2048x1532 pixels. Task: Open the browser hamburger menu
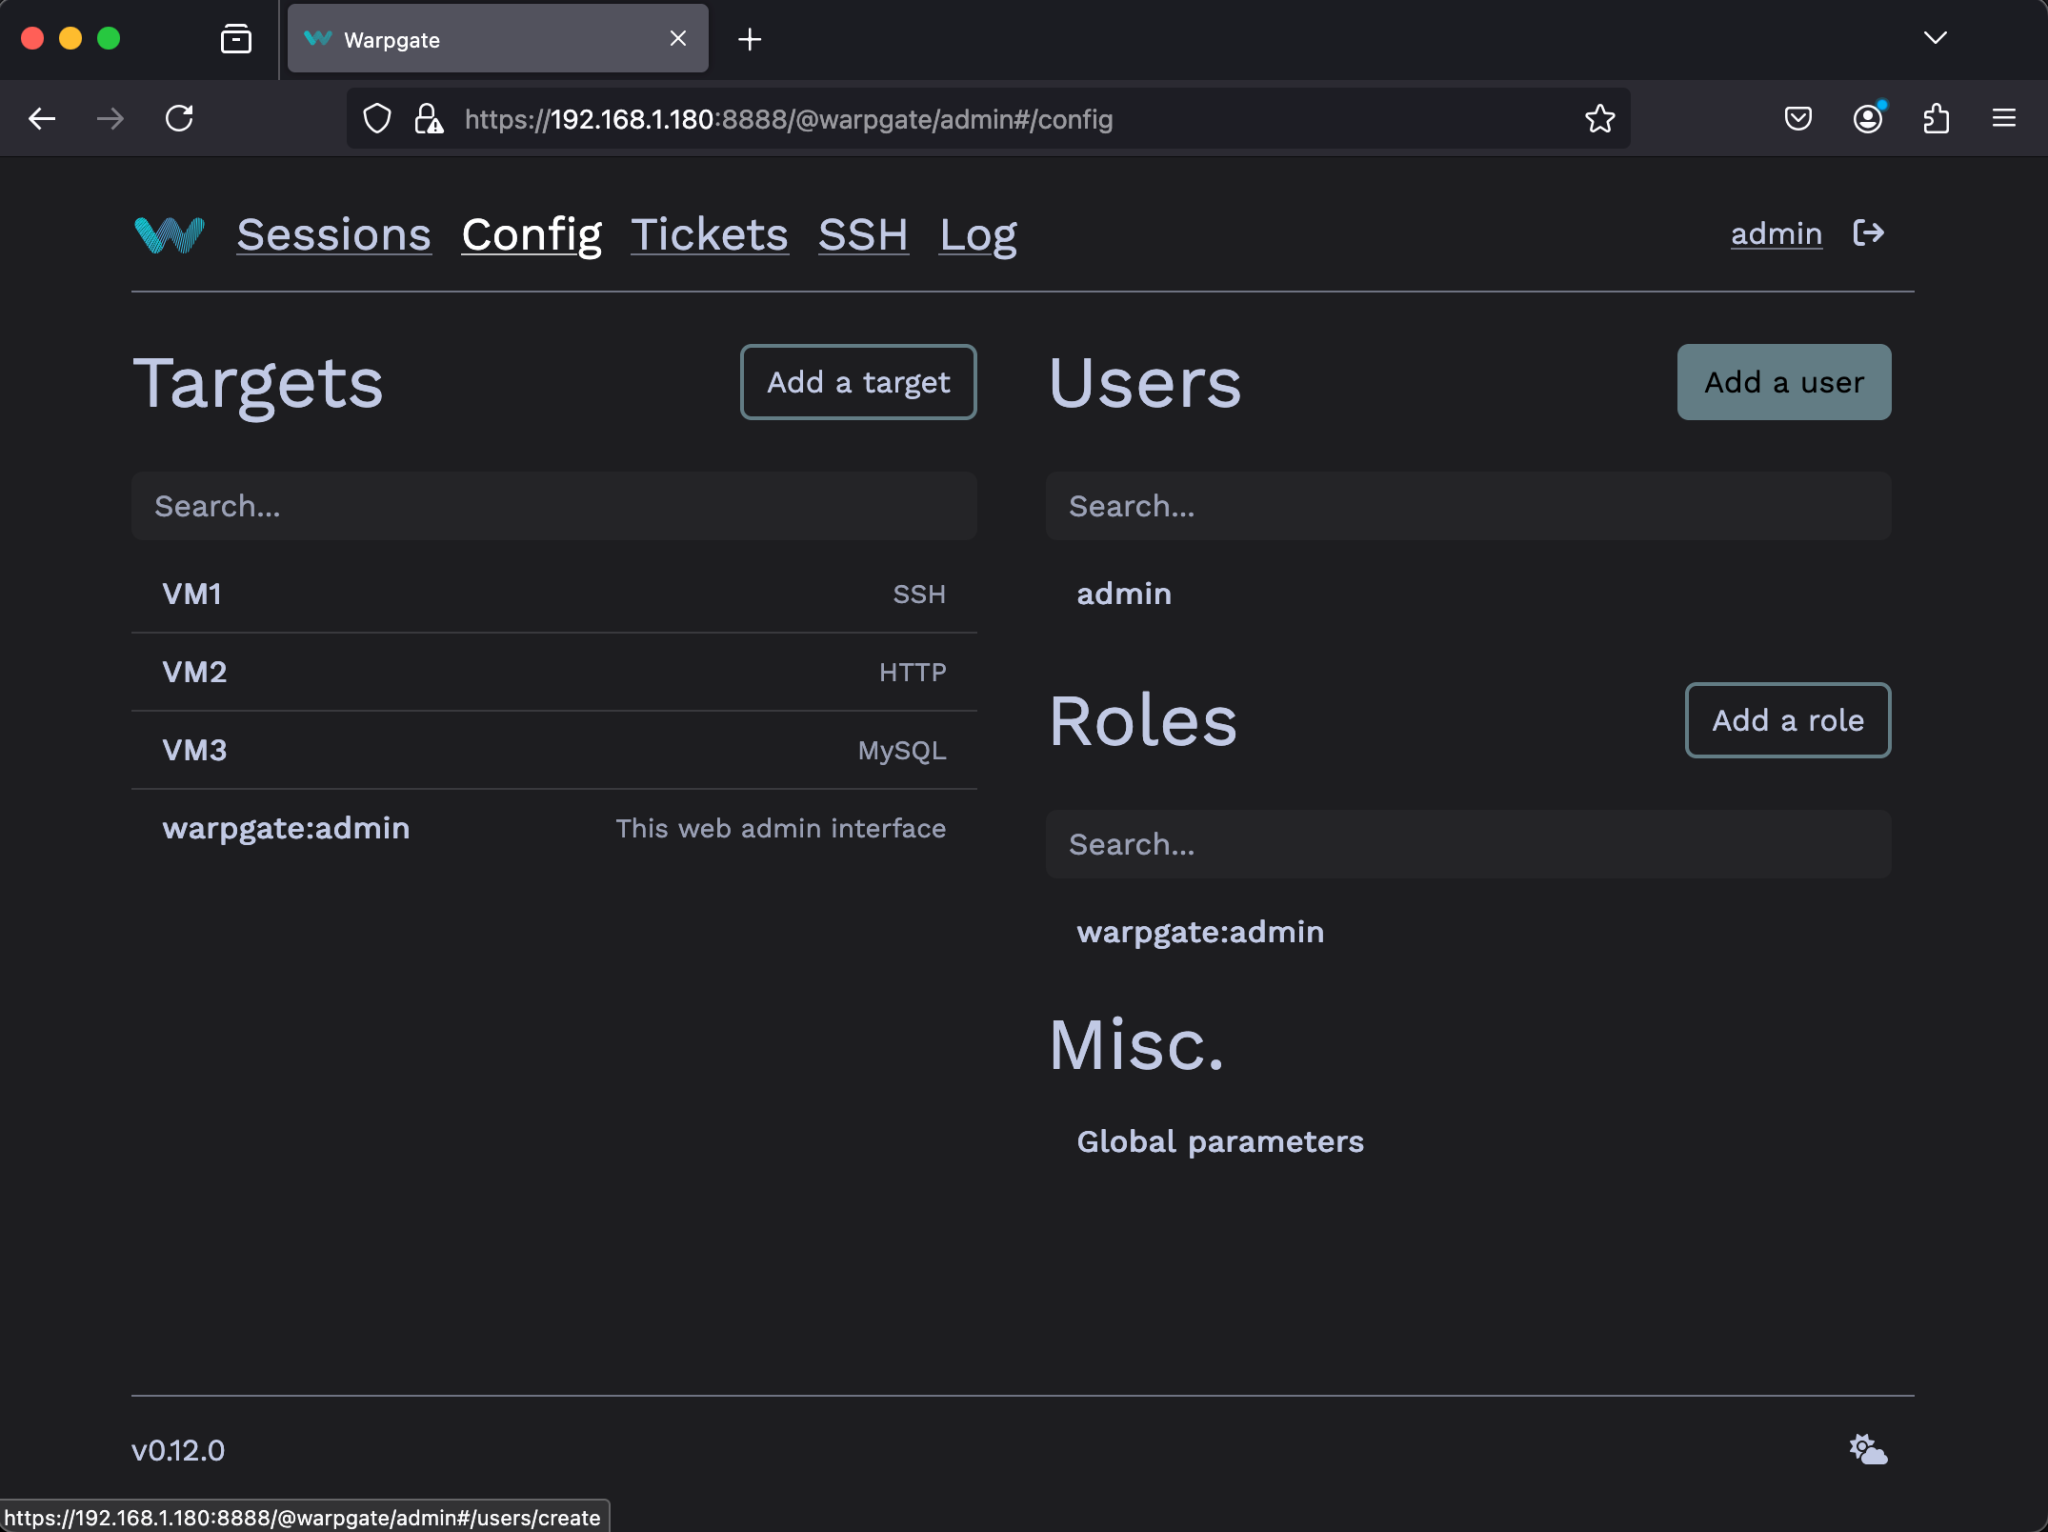coord(2005,118)
